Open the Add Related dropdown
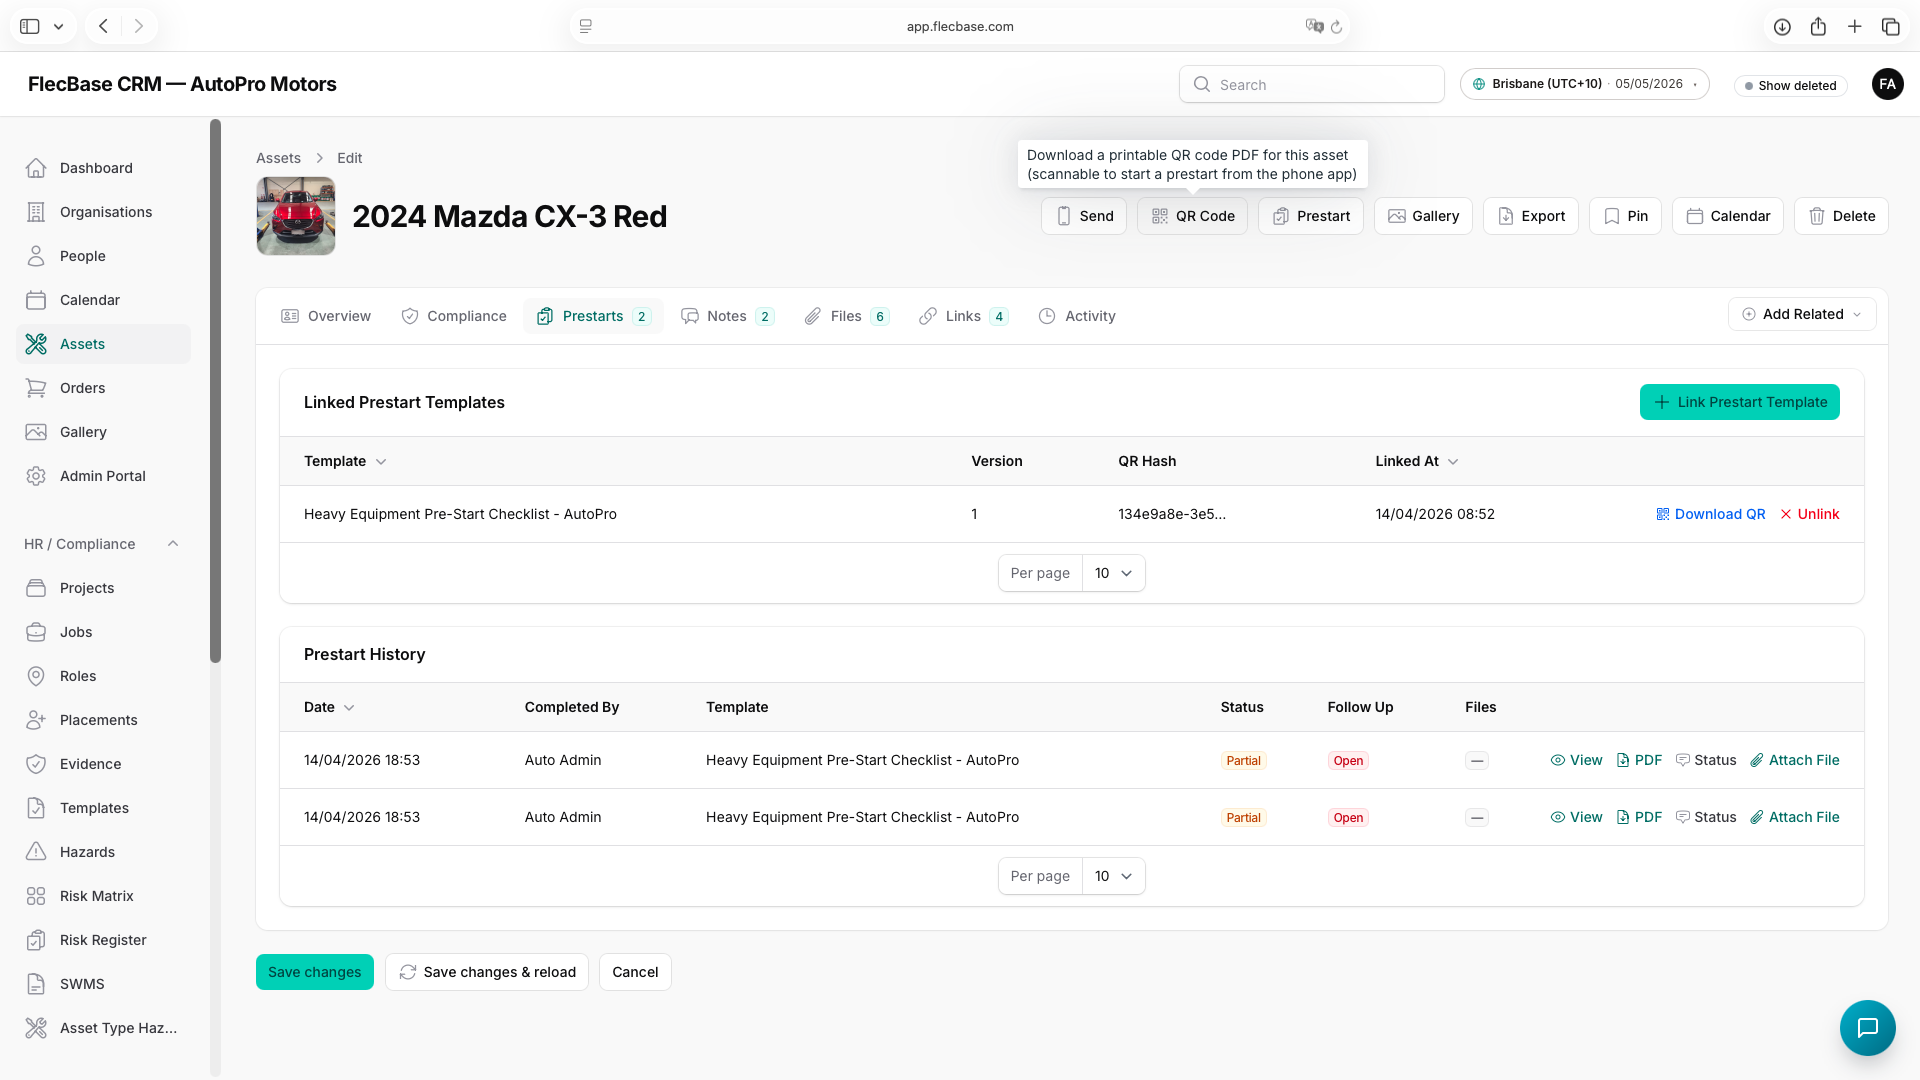The height and width of the screenshot is (1080, 1920). (x=1802, y=314)
